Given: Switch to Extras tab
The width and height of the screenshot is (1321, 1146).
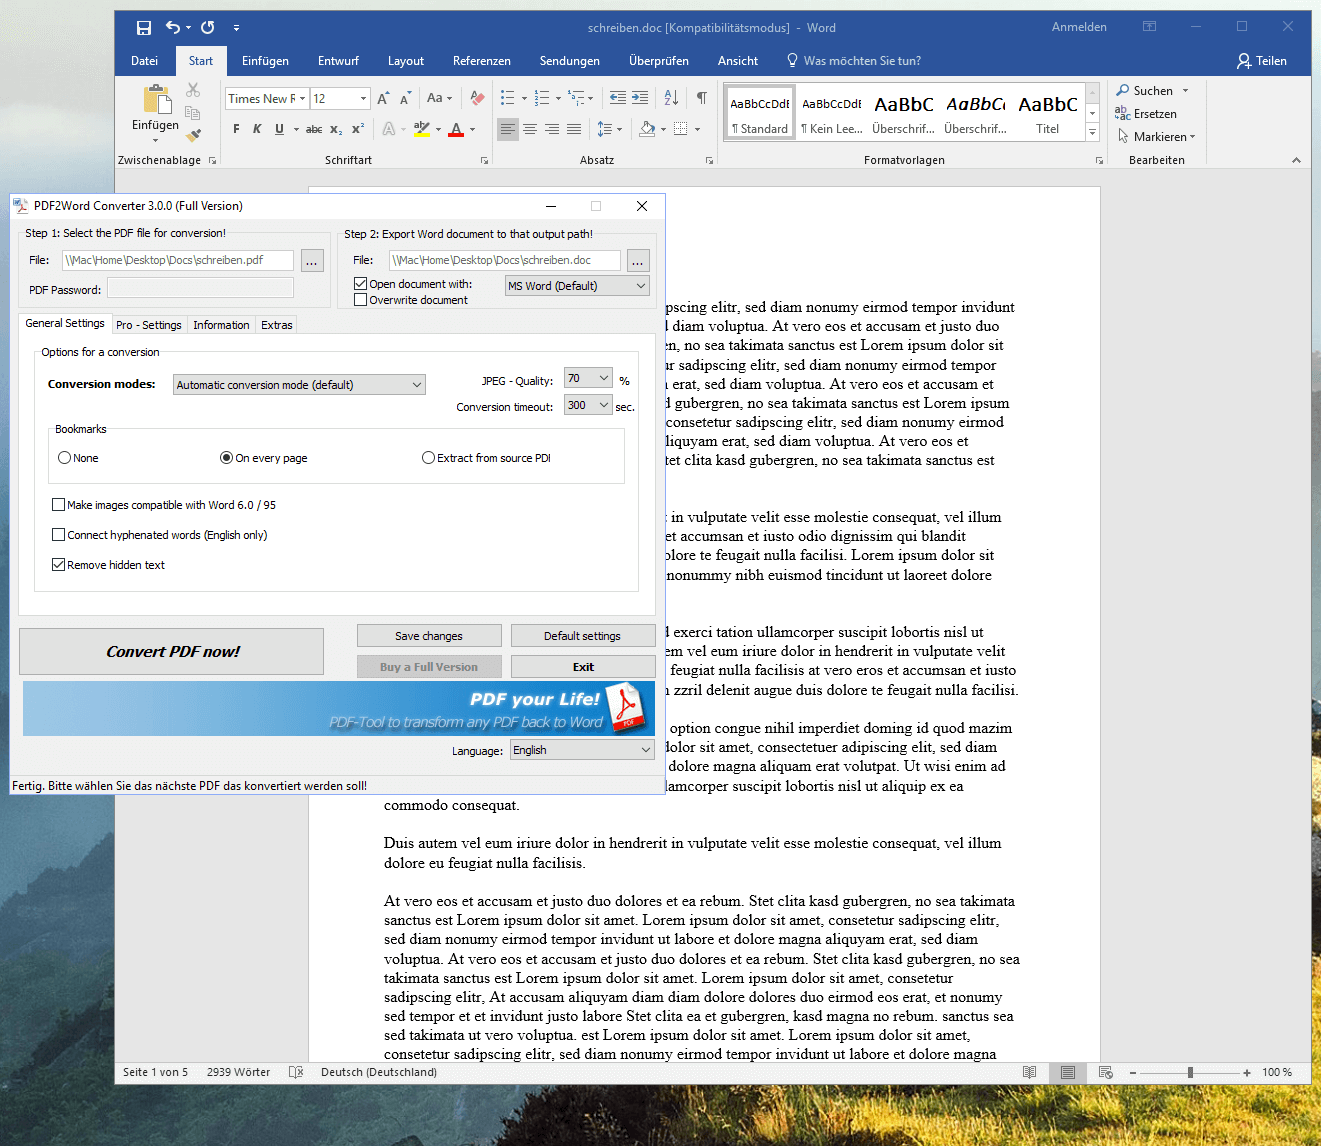Looking at the screenshot, I should (x=277, y=325).
